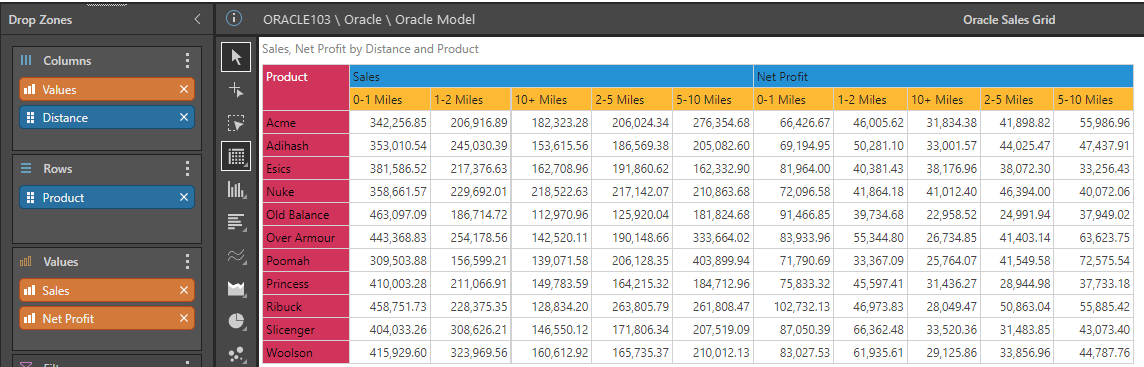Select the pie chart visualization
The image size is (1144, 367).
tap(236, 321)
